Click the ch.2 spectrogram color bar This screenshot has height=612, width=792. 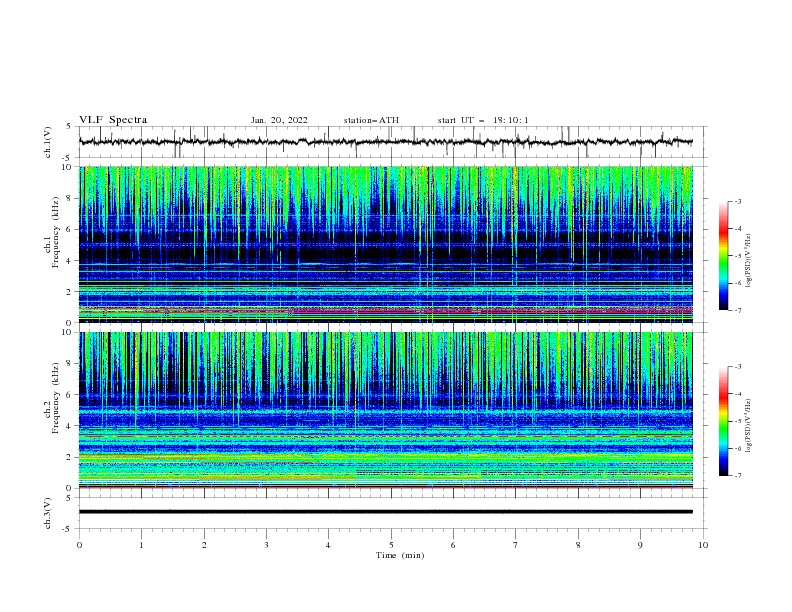tap(723, 421)
